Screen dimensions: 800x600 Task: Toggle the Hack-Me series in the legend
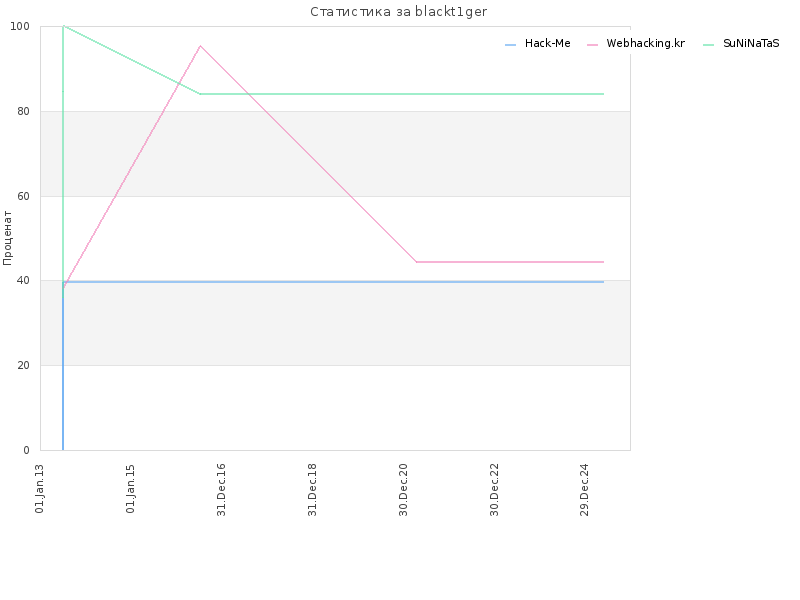point(538,44)
